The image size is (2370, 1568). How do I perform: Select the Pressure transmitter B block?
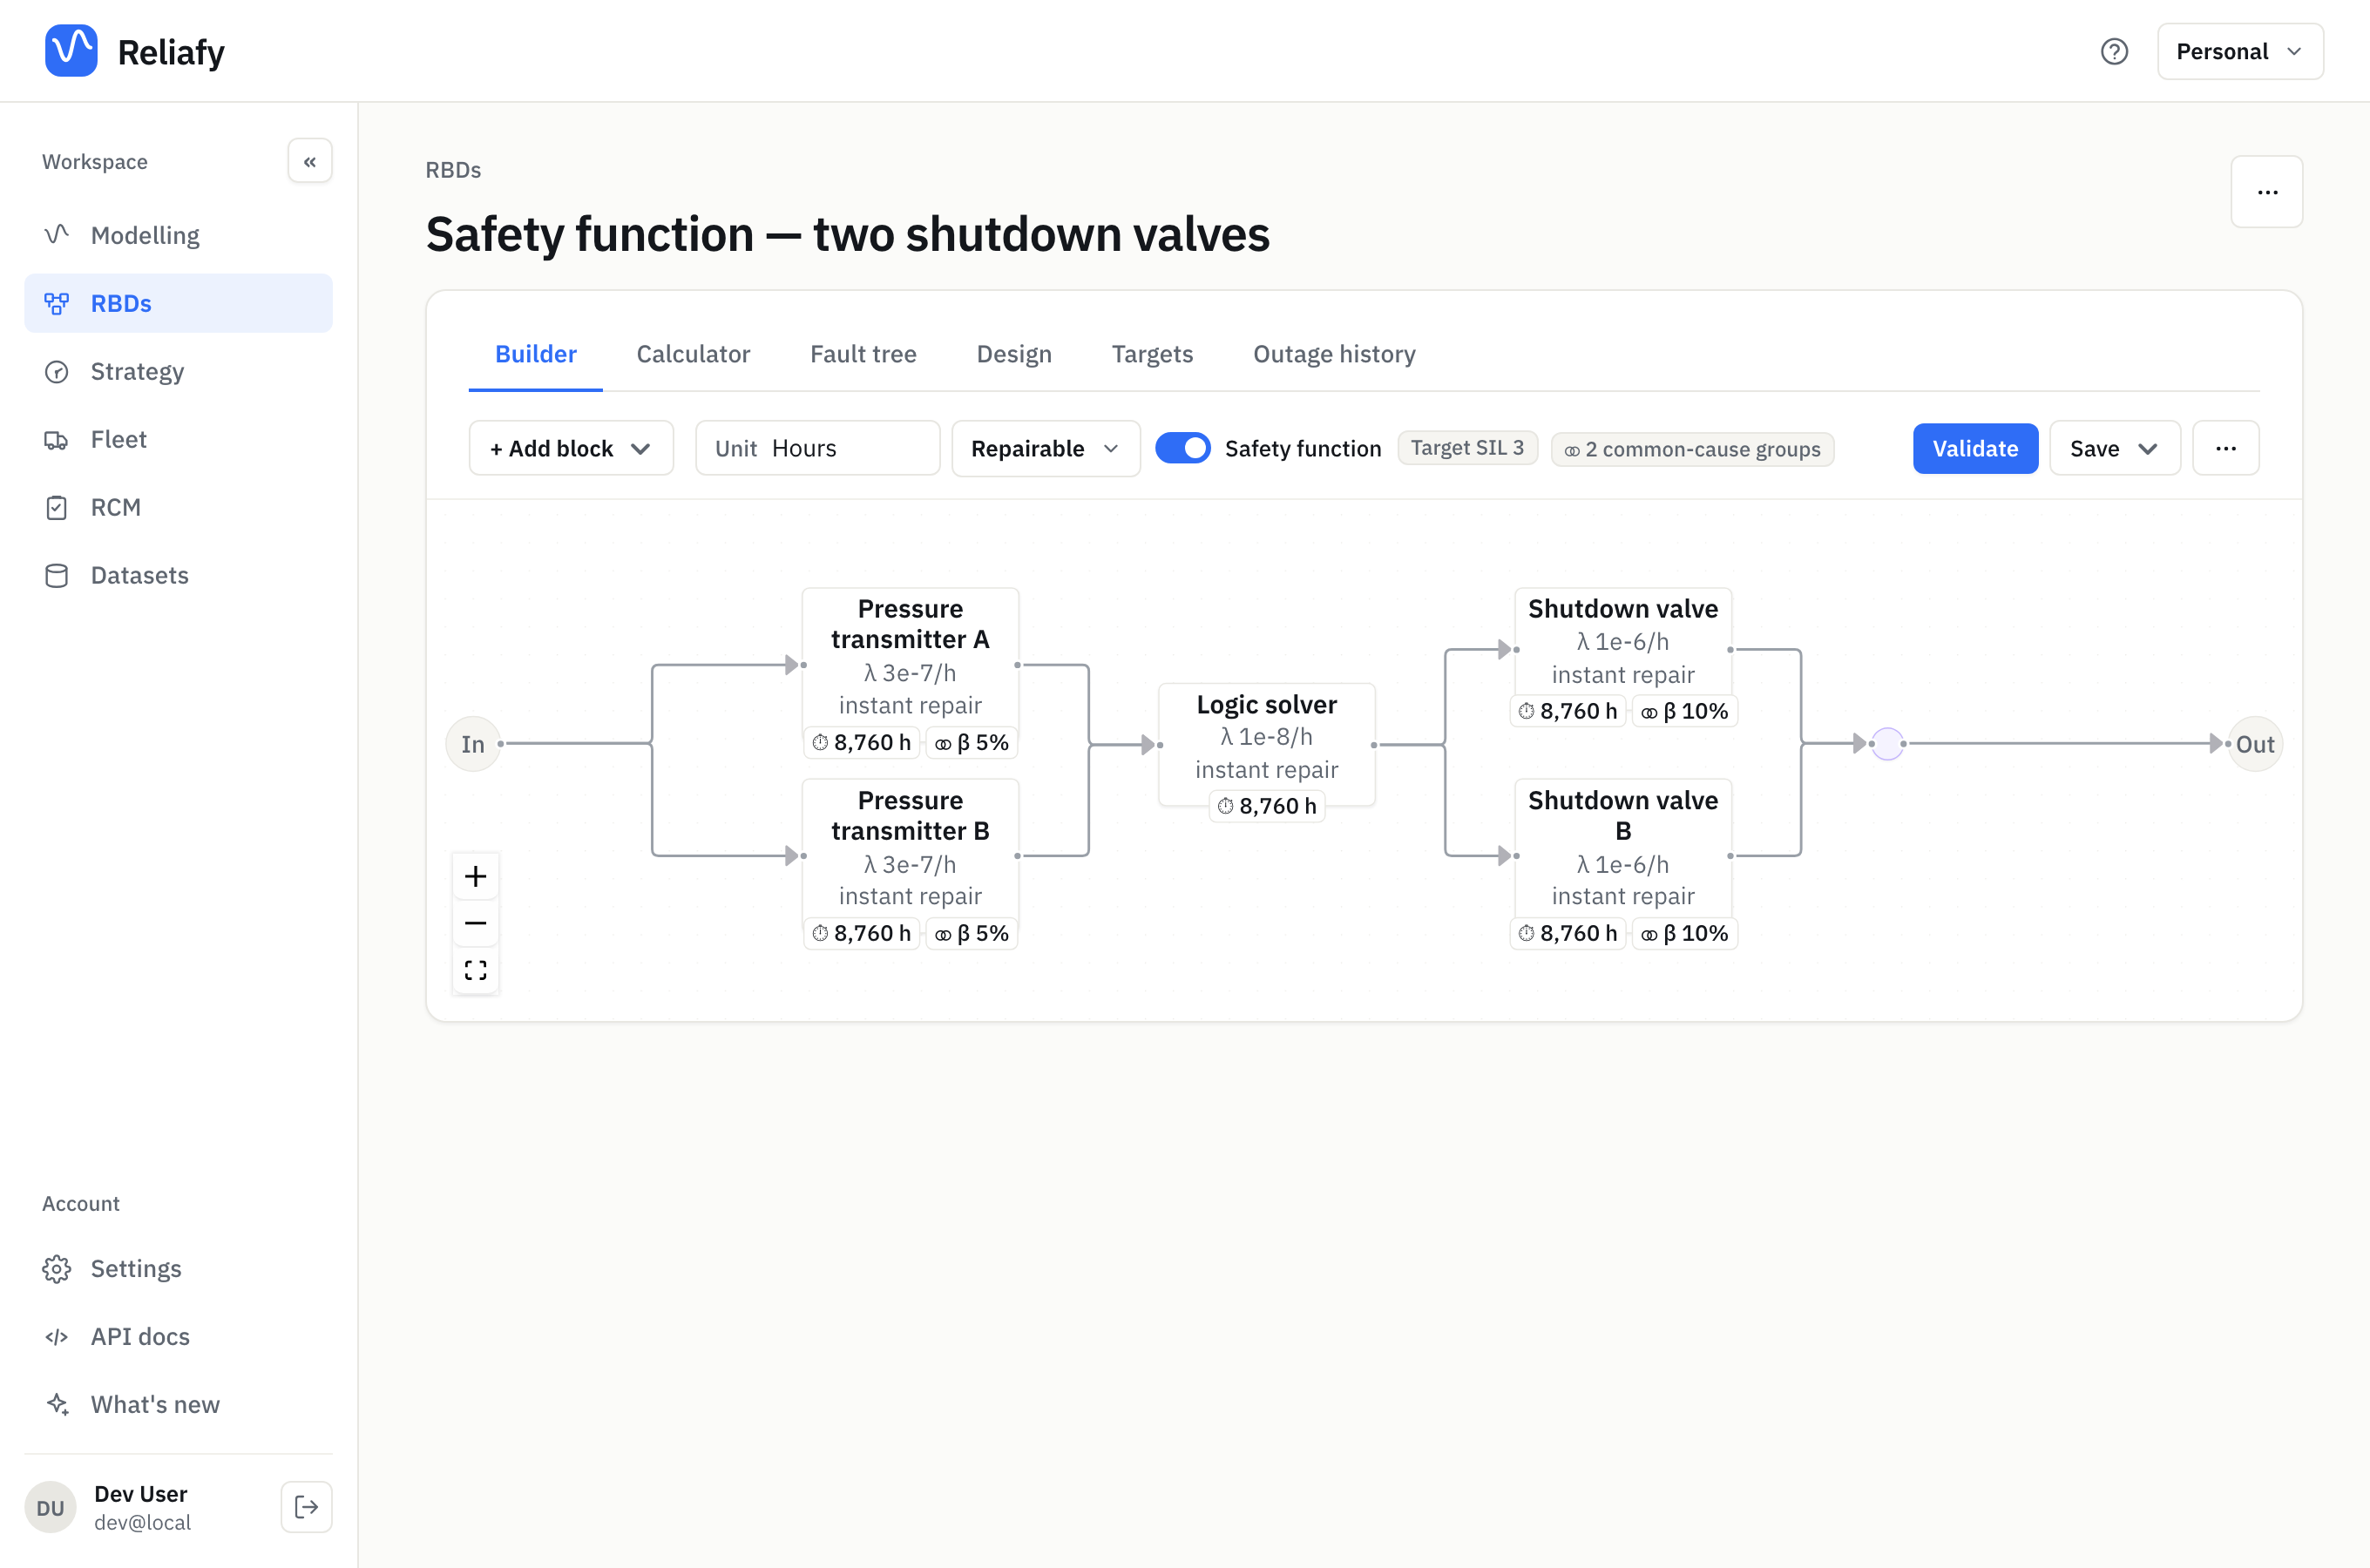(910, 855)
